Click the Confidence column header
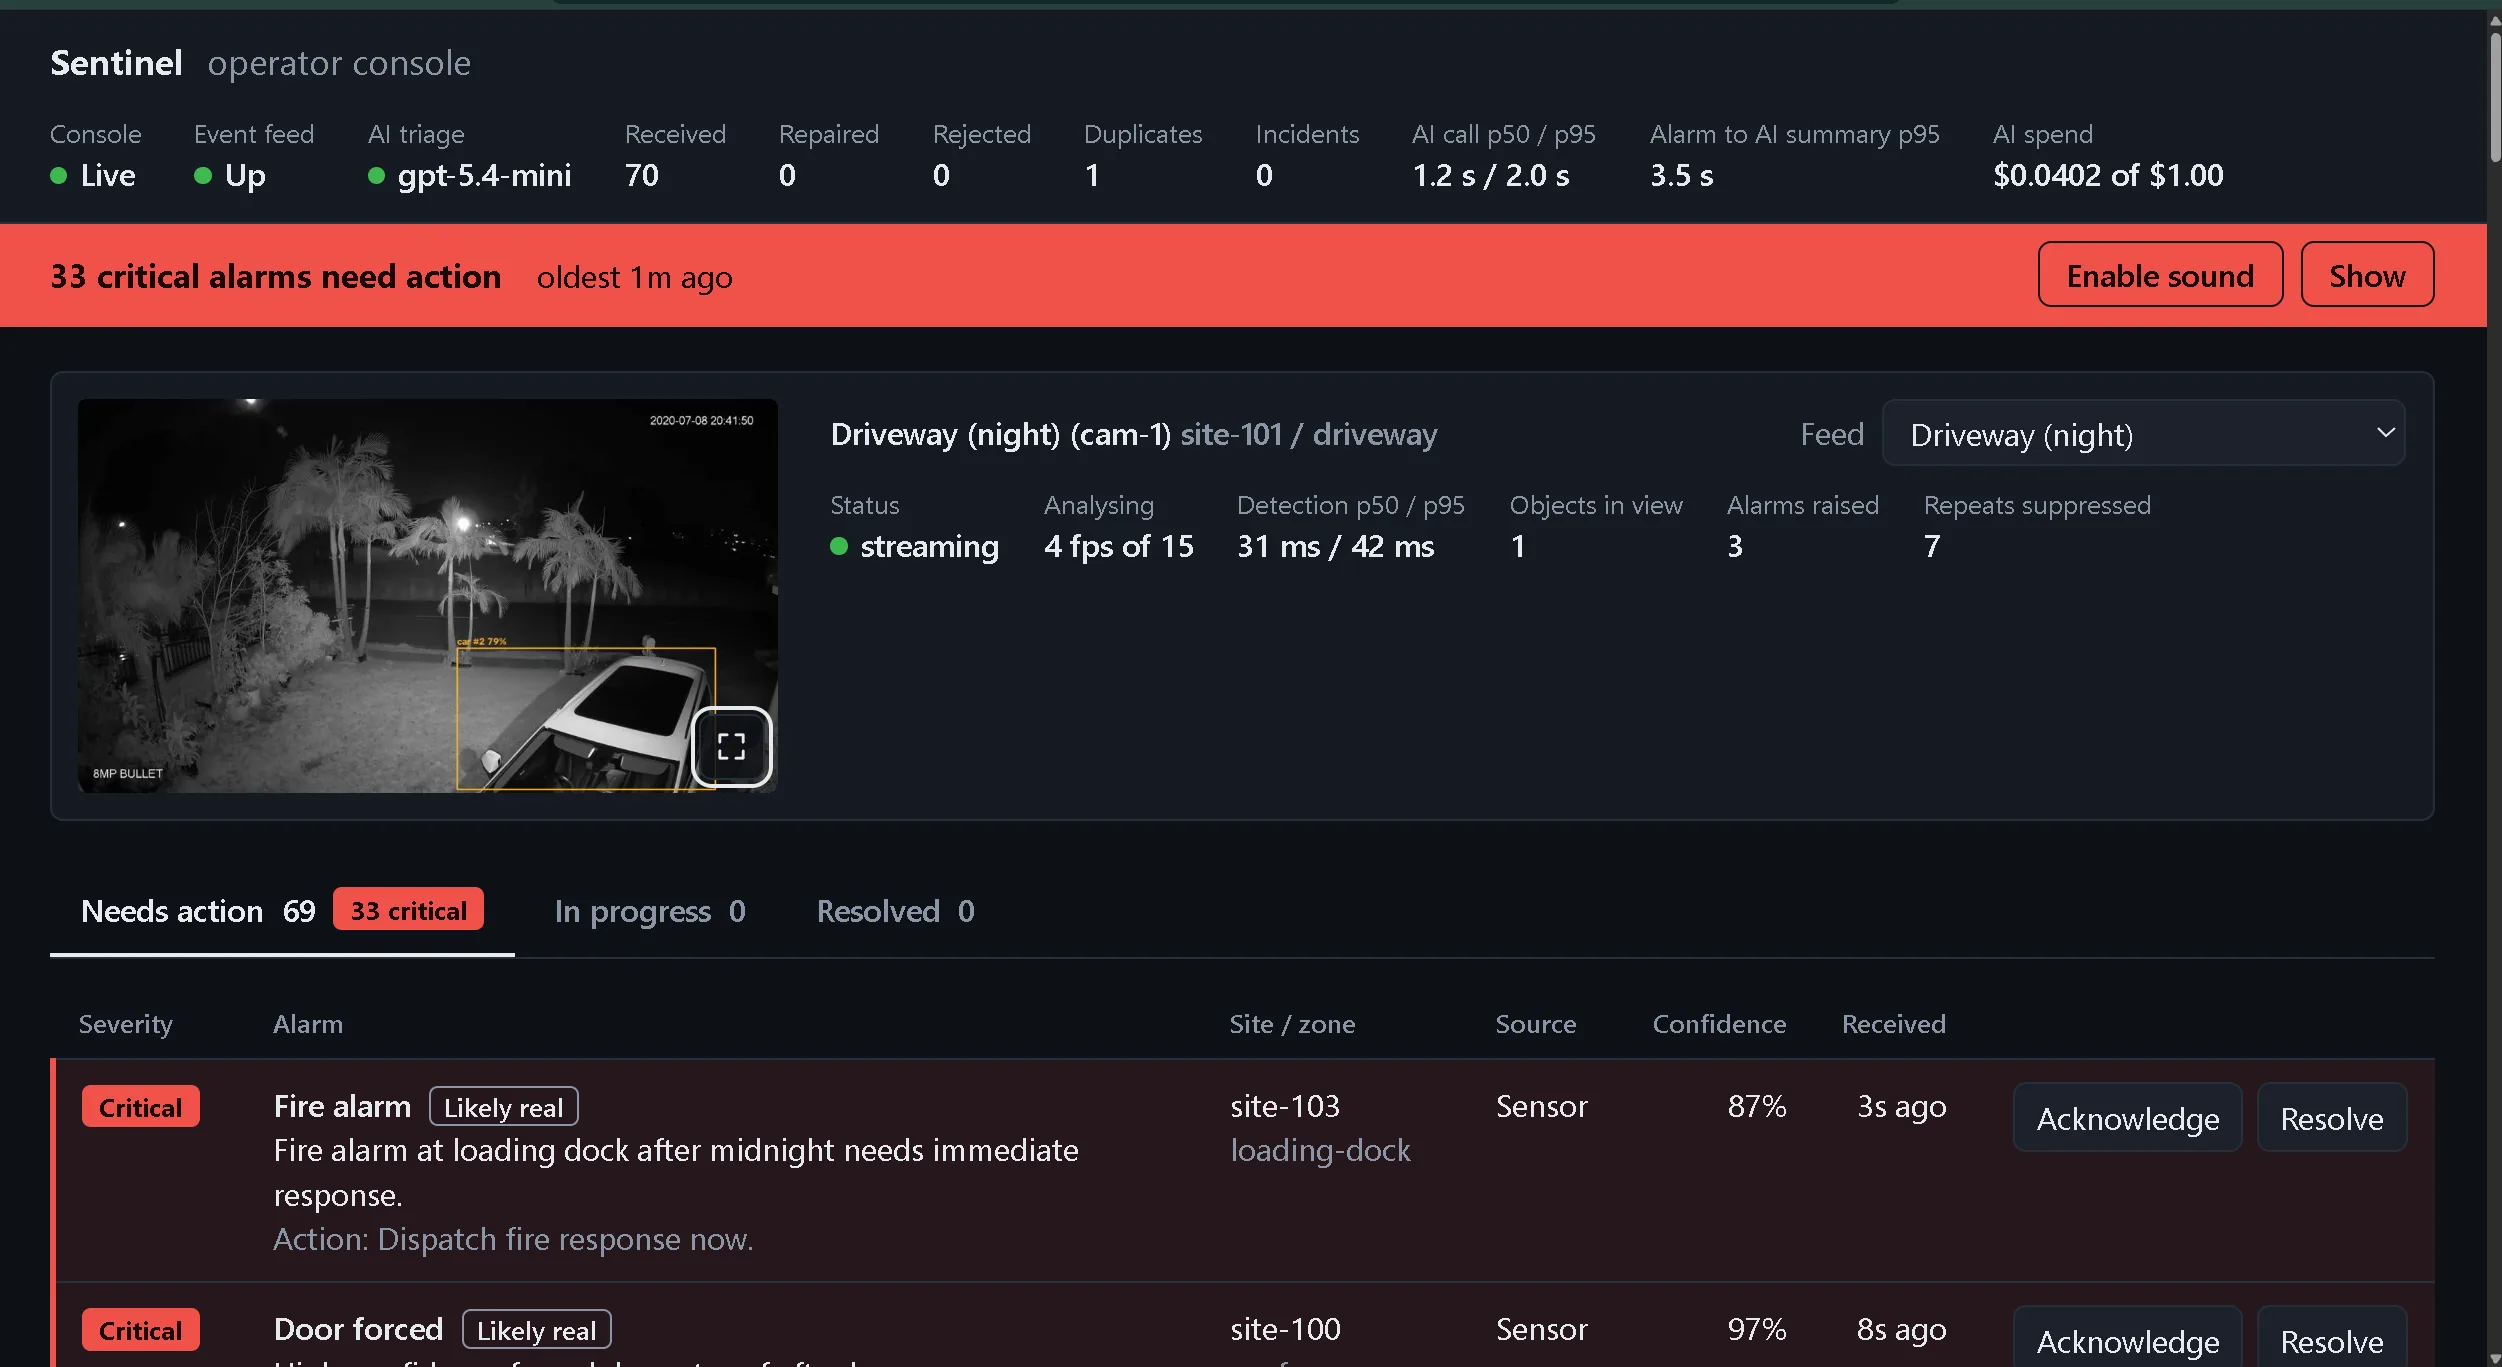This screenshot has height=1367, width=2502. 1719,1024
